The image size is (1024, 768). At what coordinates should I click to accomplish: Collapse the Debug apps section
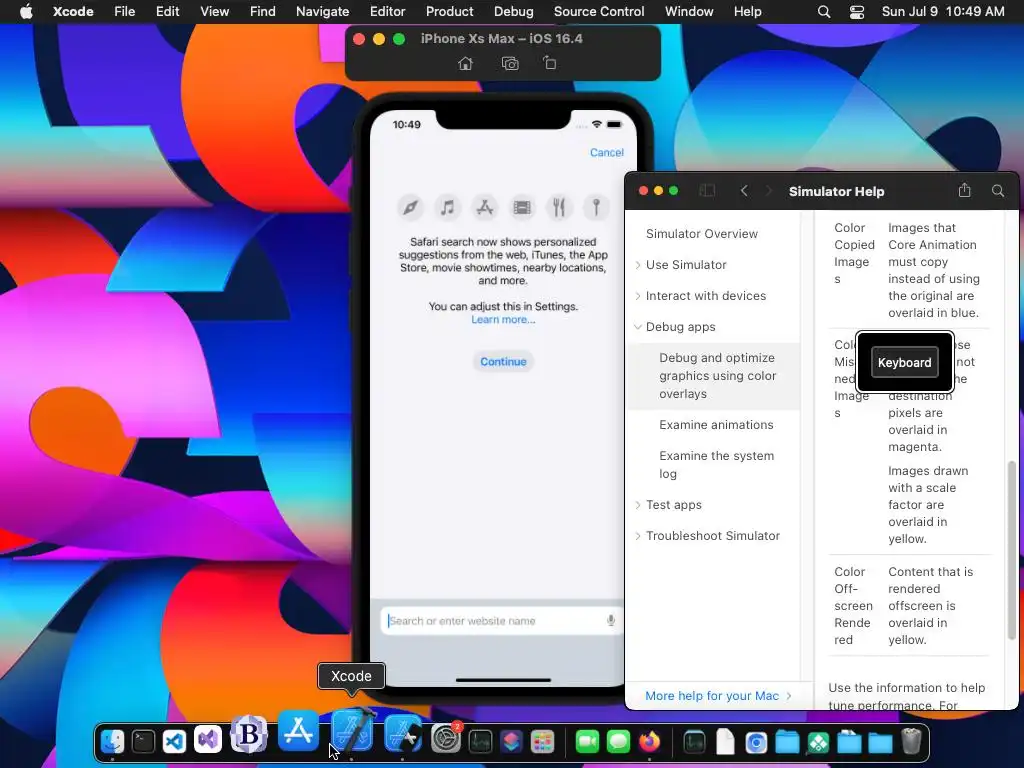638,327
